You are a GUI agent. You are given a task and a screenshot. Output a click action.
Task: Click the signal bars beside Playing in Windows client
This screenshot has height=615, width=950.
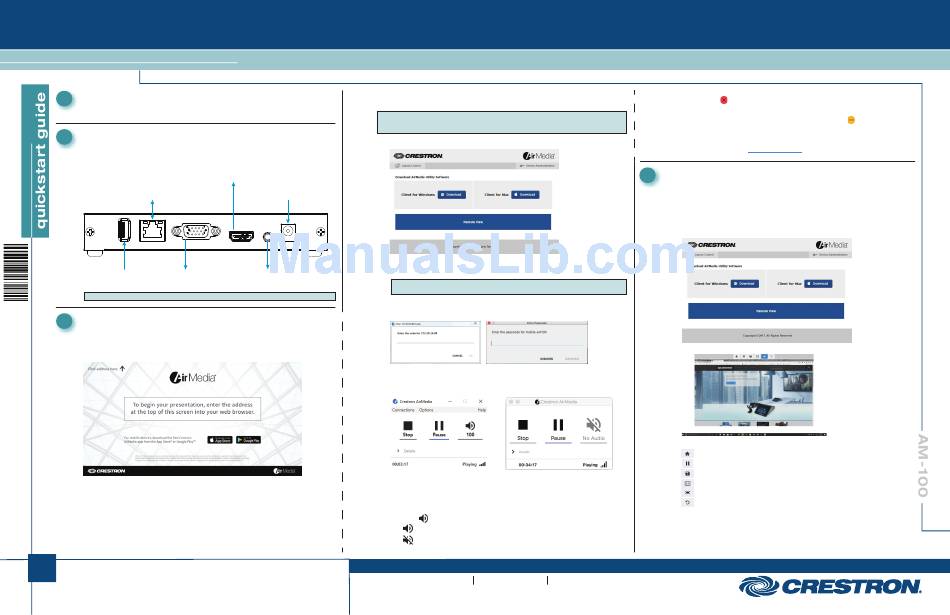click(x=482, y=464)
